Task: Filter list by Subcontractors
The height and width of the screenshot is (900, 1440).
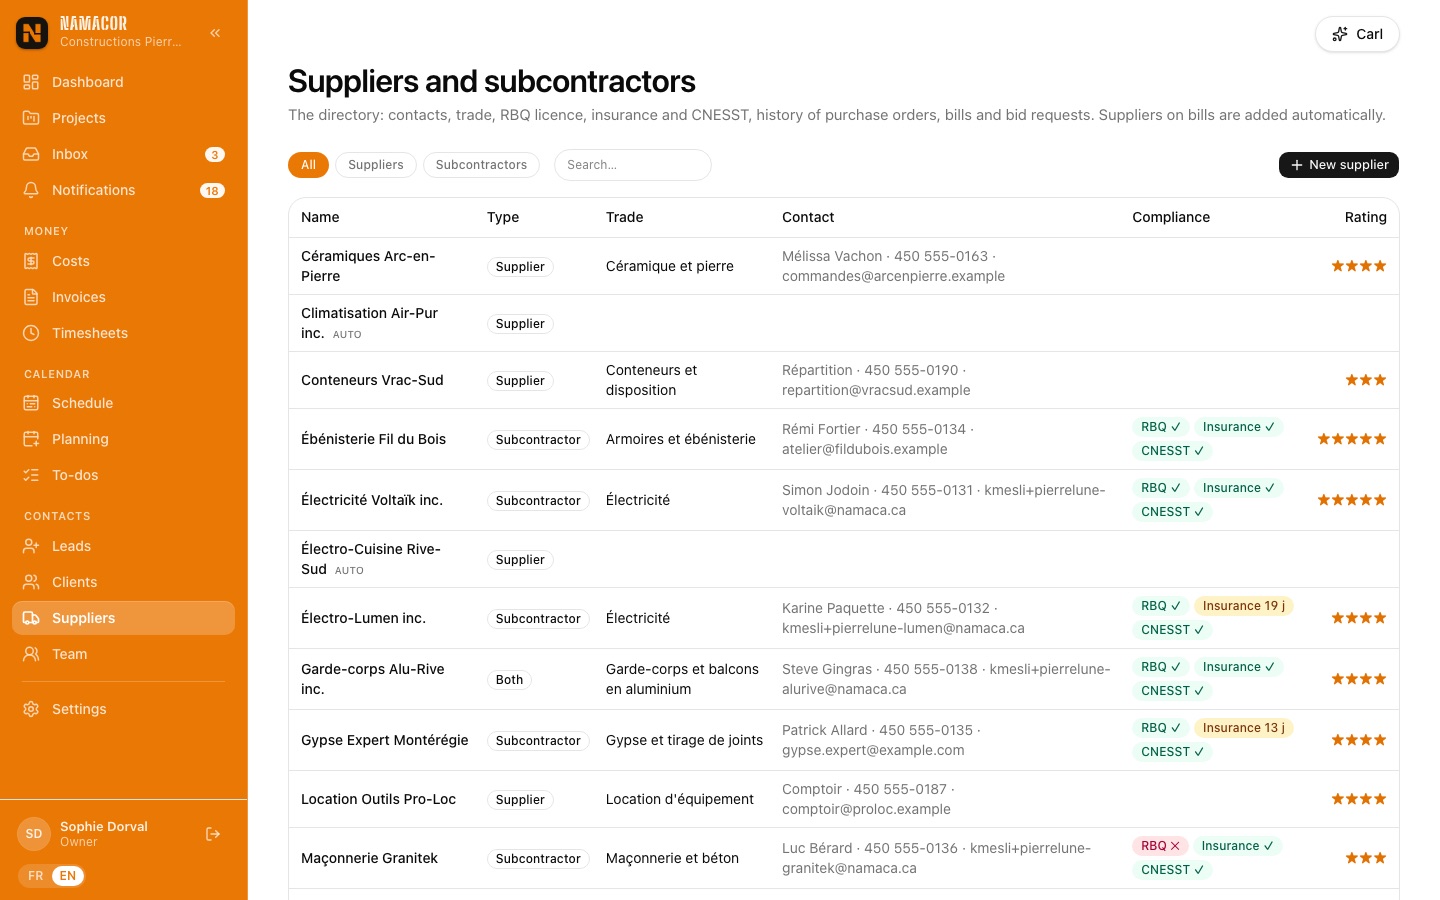Action: [x=481, y=165]
